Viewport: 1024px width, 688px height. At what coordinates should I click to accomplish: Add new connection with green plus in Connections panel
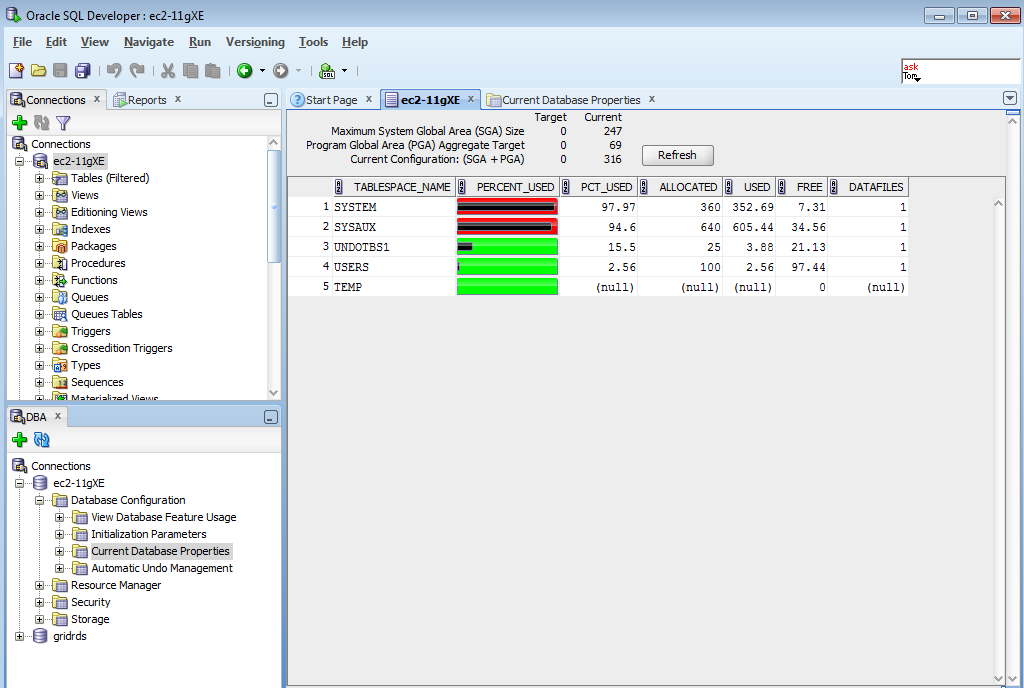coord(20,123)
